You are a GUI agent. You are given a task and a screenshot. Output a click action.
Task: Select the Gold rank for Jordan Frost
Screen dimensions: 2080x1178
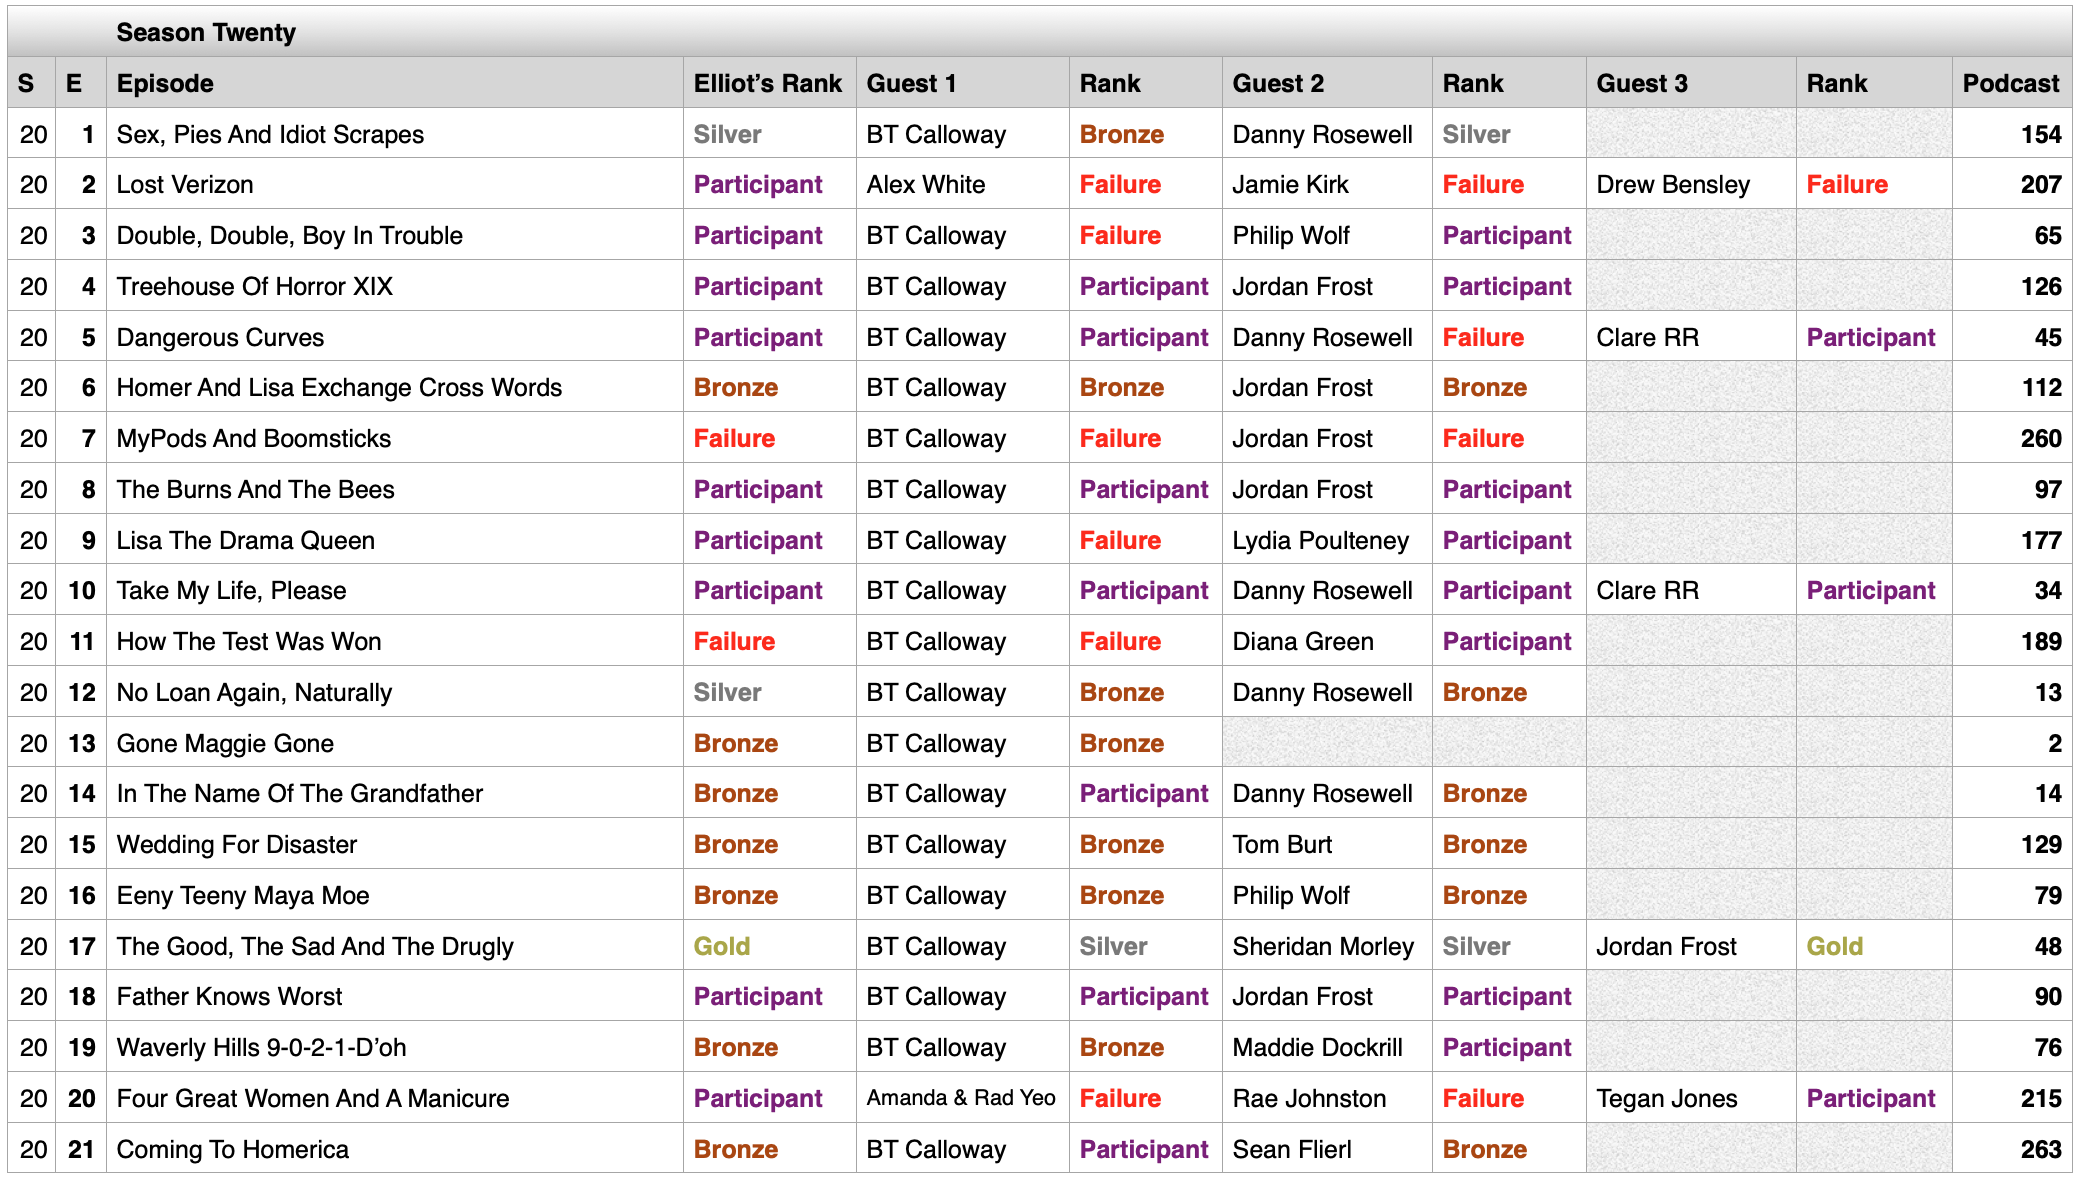click(1834, 946)
